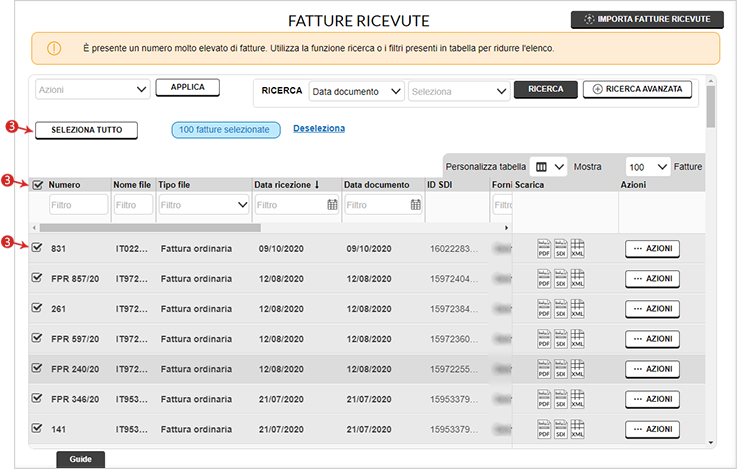Download PDF for invoice FPR 857/20
The image size is (740, 469).
click(544, 278)
